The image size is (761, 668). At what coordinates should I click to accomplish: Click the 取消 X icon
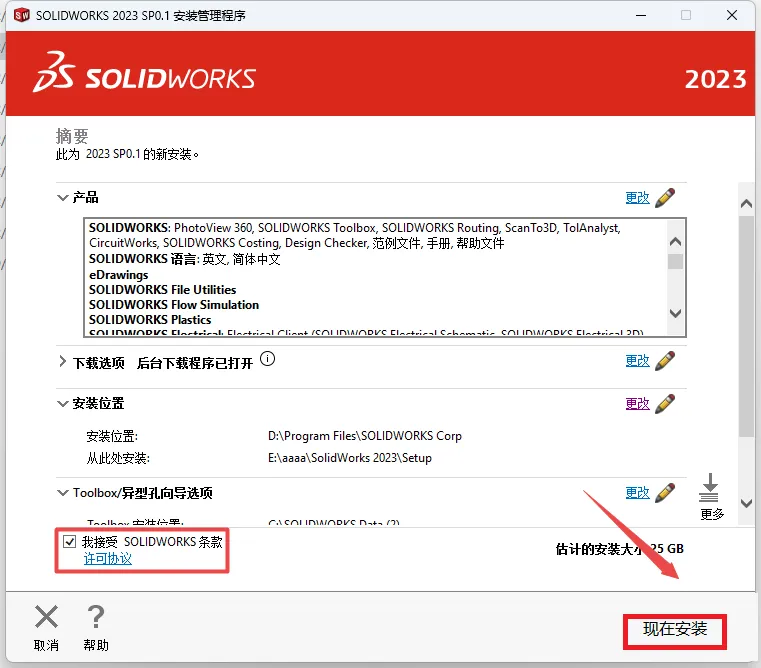point(47,617)
